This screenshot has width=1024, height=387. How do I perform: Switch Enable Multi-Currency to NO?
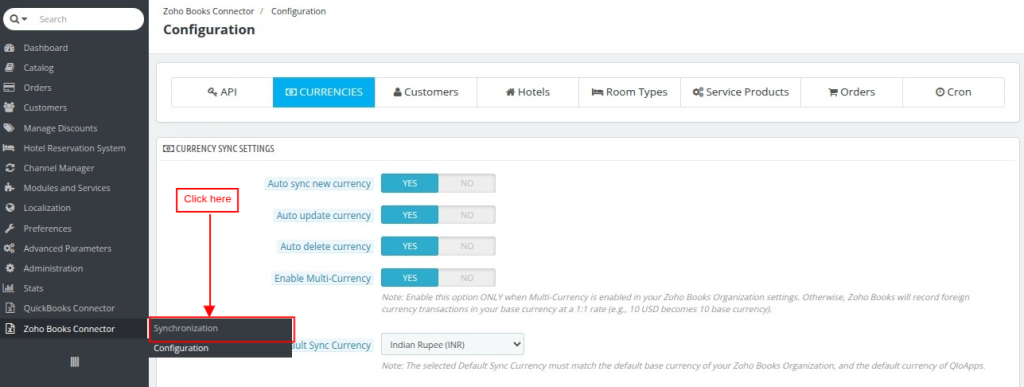[x=466, y=278]
